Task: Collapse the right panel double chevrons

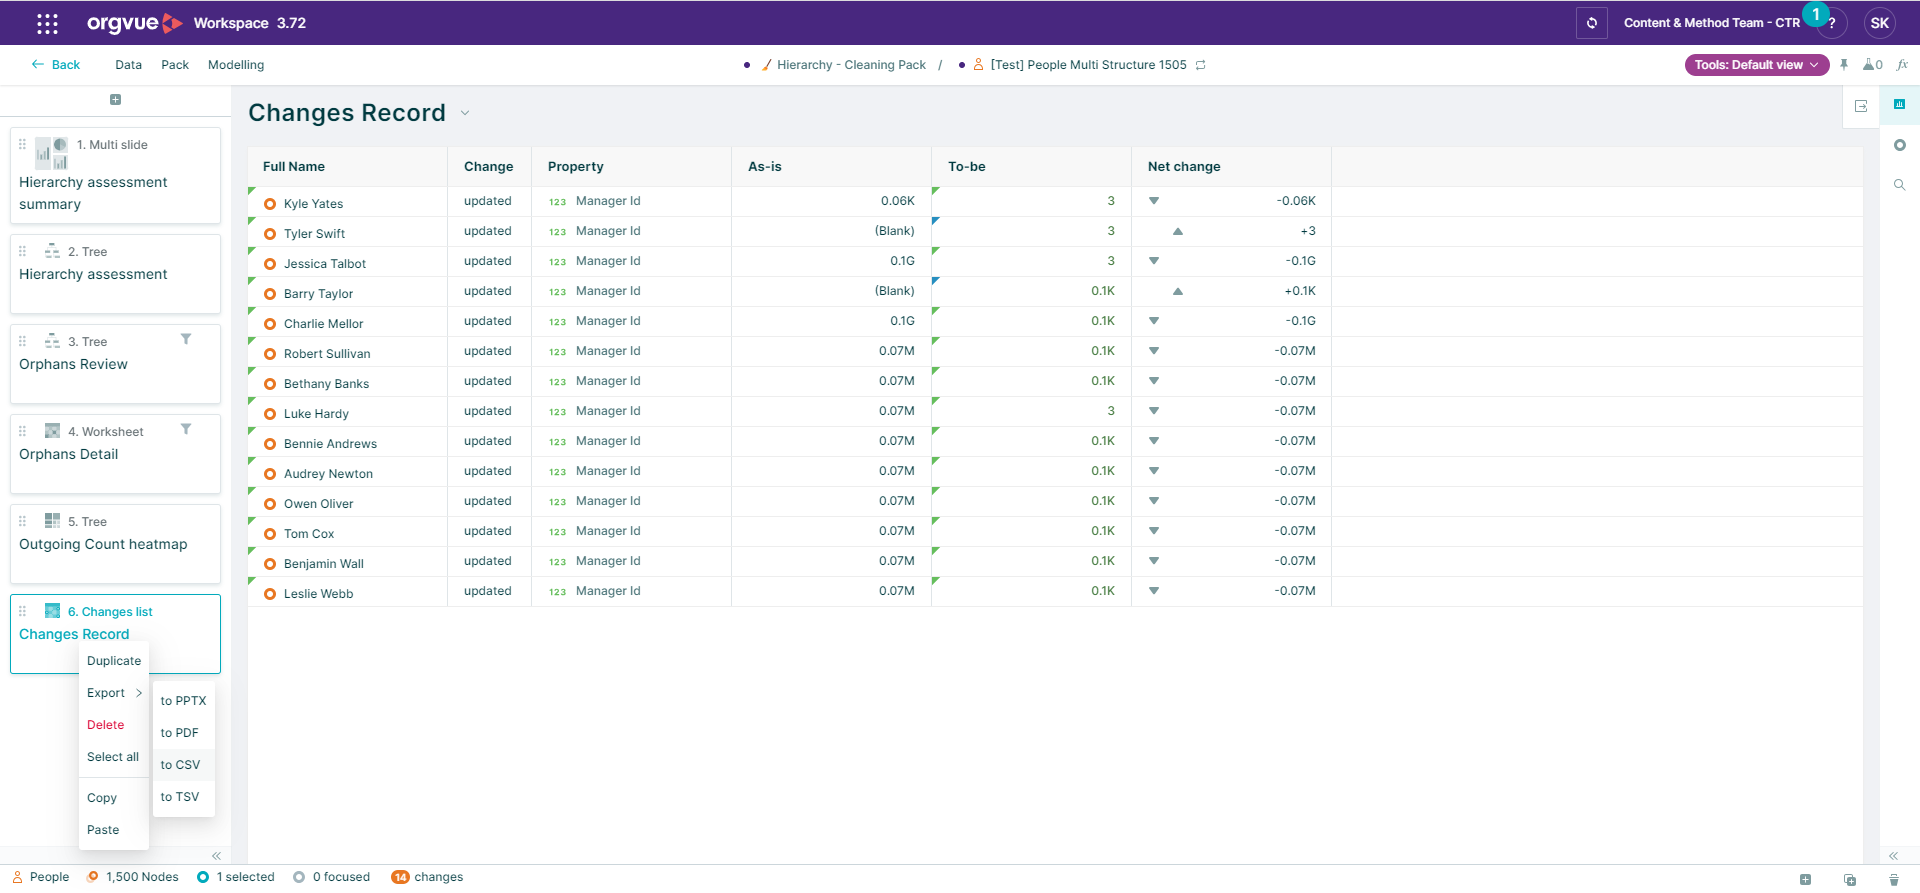Action: pos(1893,856)
